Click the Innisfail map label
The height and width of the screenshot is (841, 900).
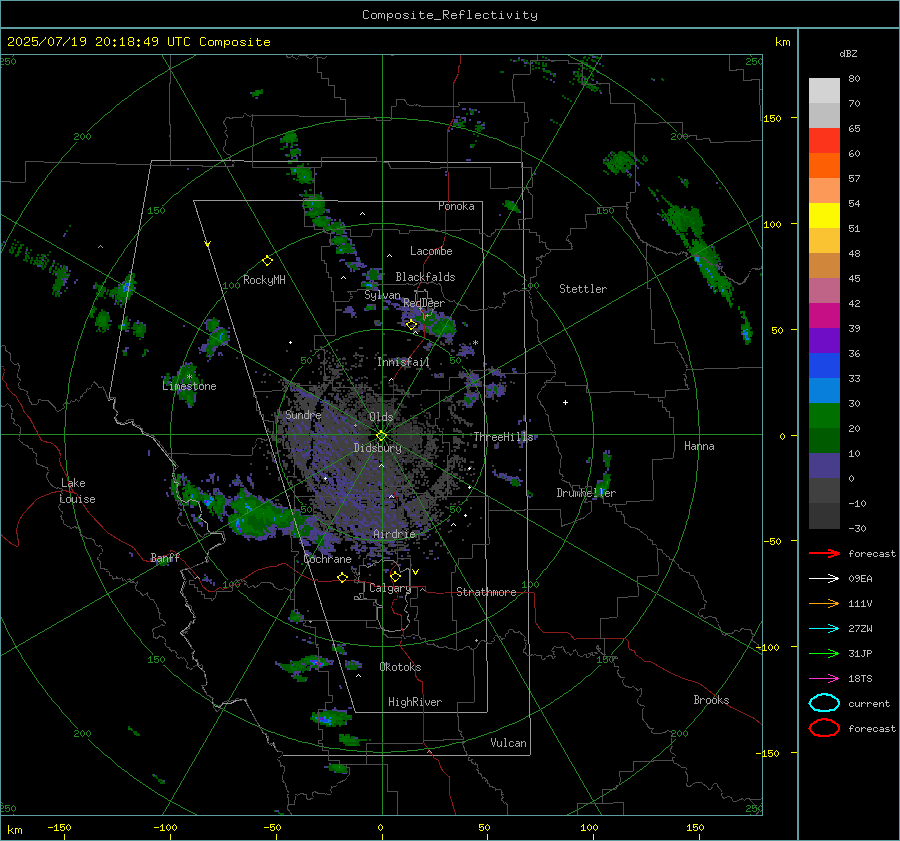(x=403, y=362)
